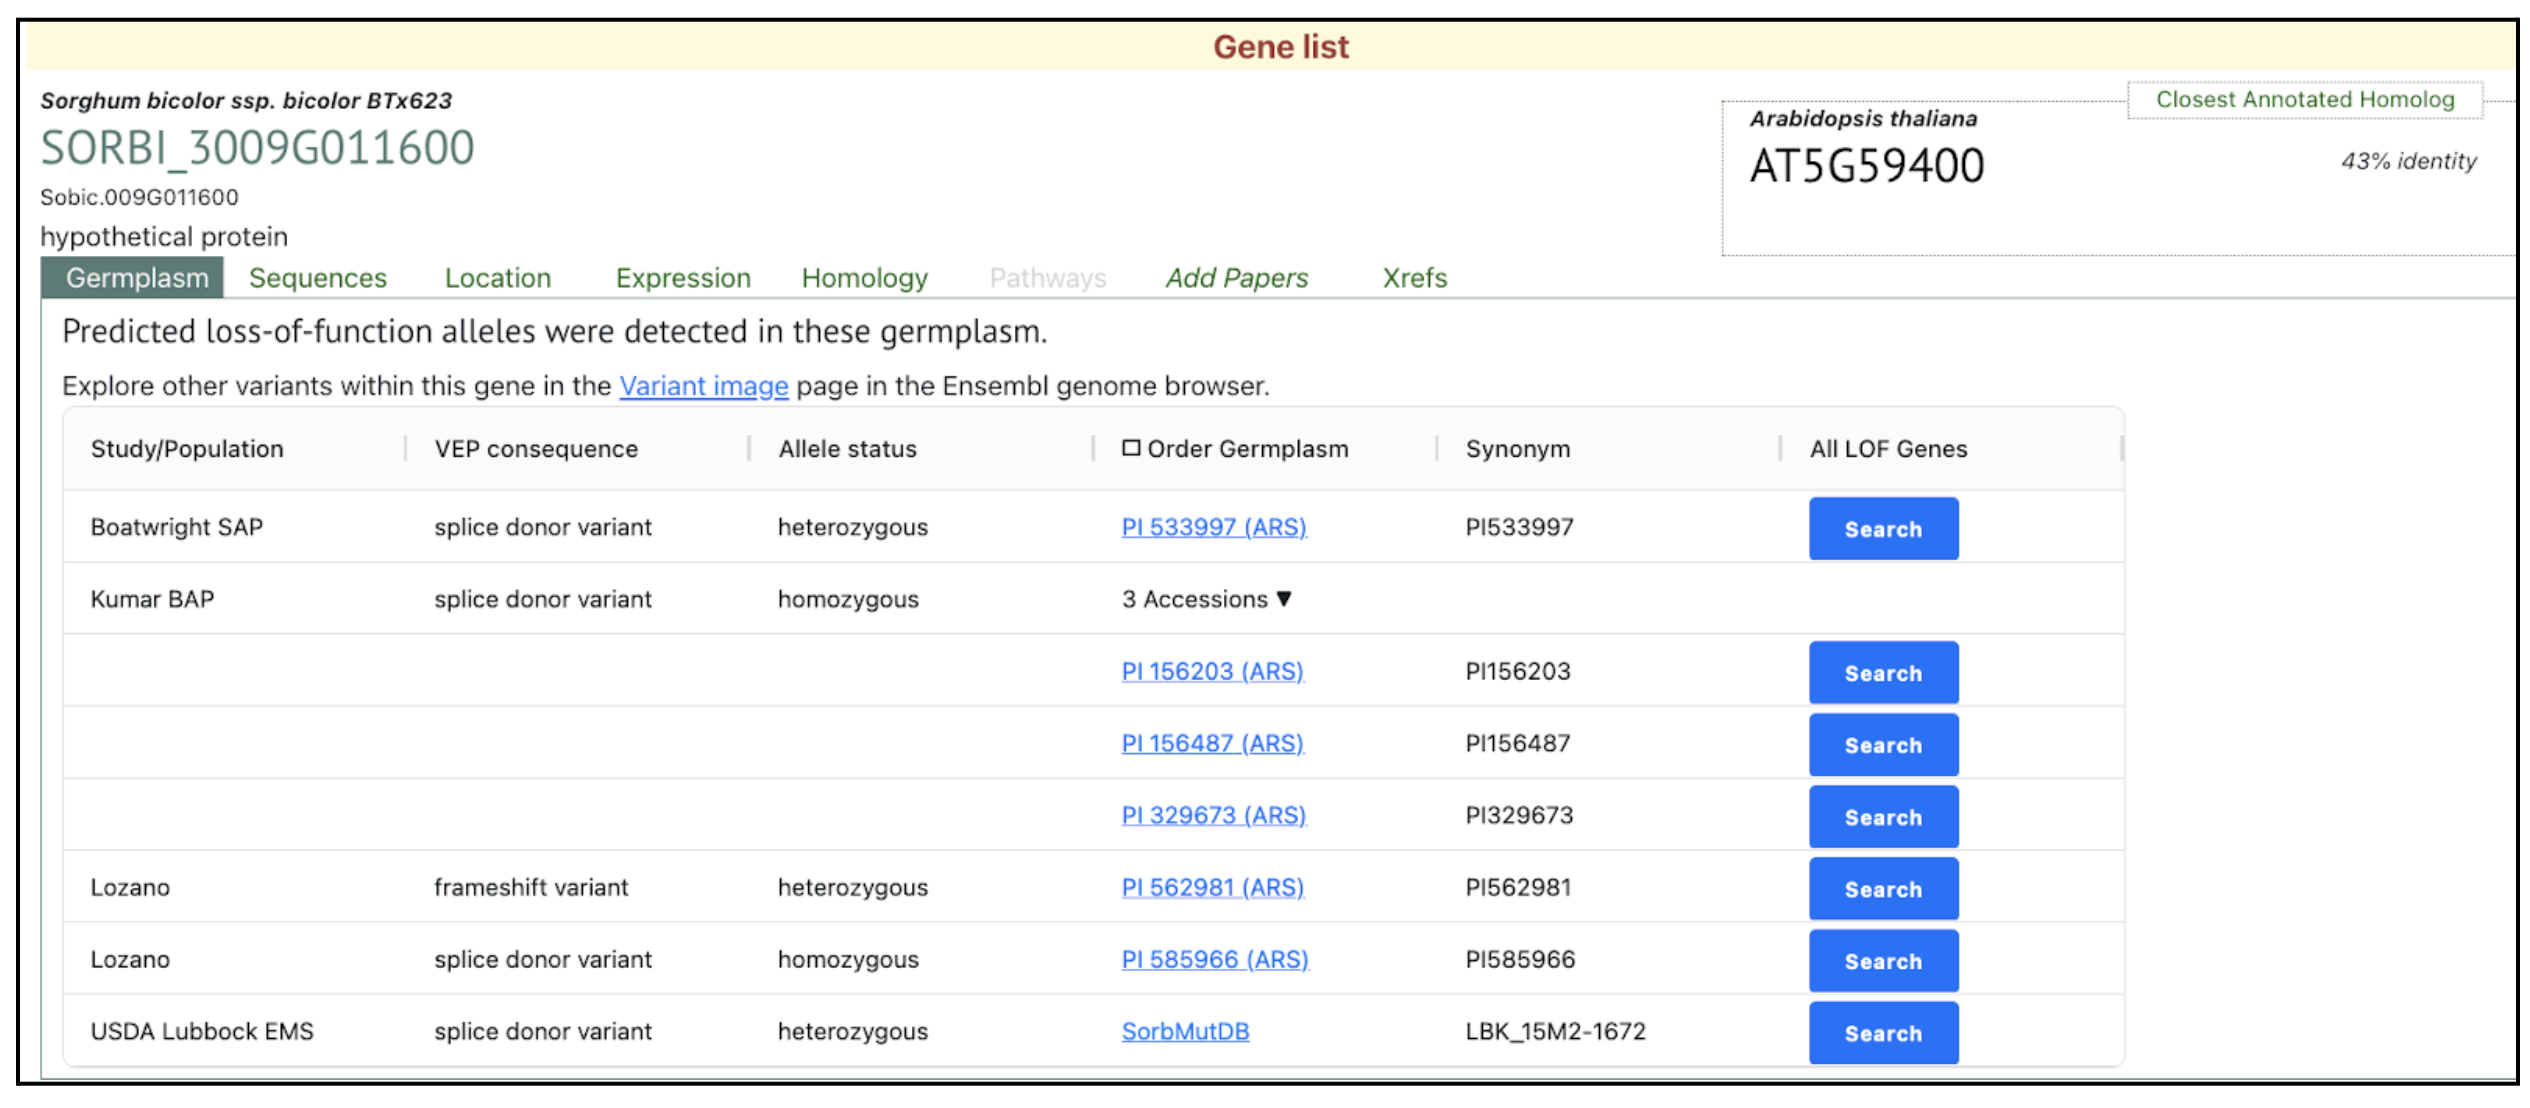Switch to the Xrefs tab

(1414, 278)
